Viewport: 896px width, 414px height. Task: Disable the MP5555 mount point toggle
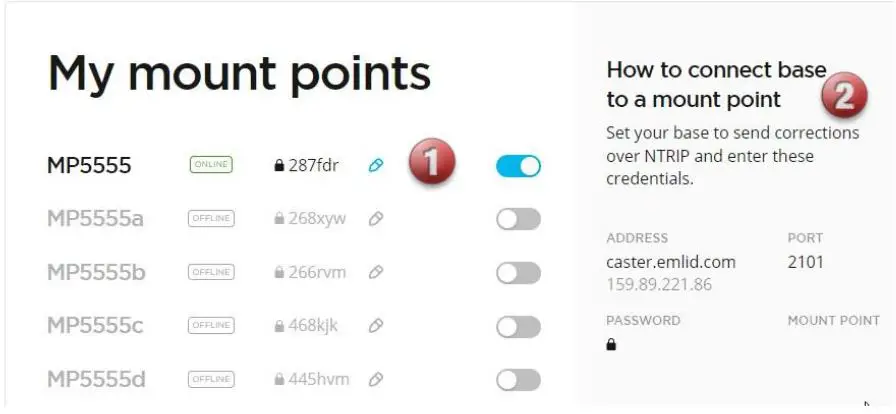518,166
